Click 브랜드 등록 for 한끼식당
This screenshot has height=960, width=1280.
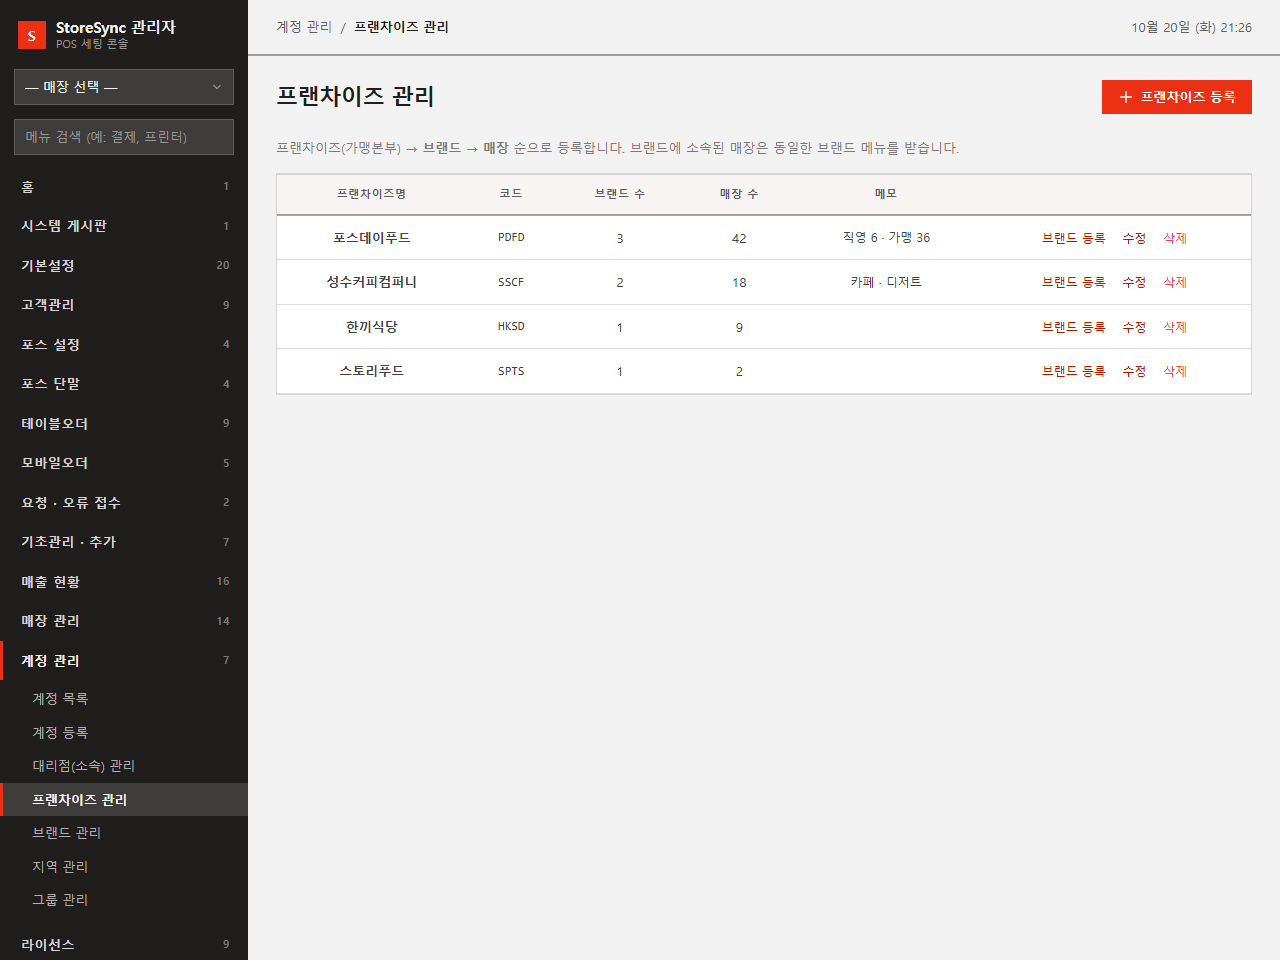click(1073, 327)
